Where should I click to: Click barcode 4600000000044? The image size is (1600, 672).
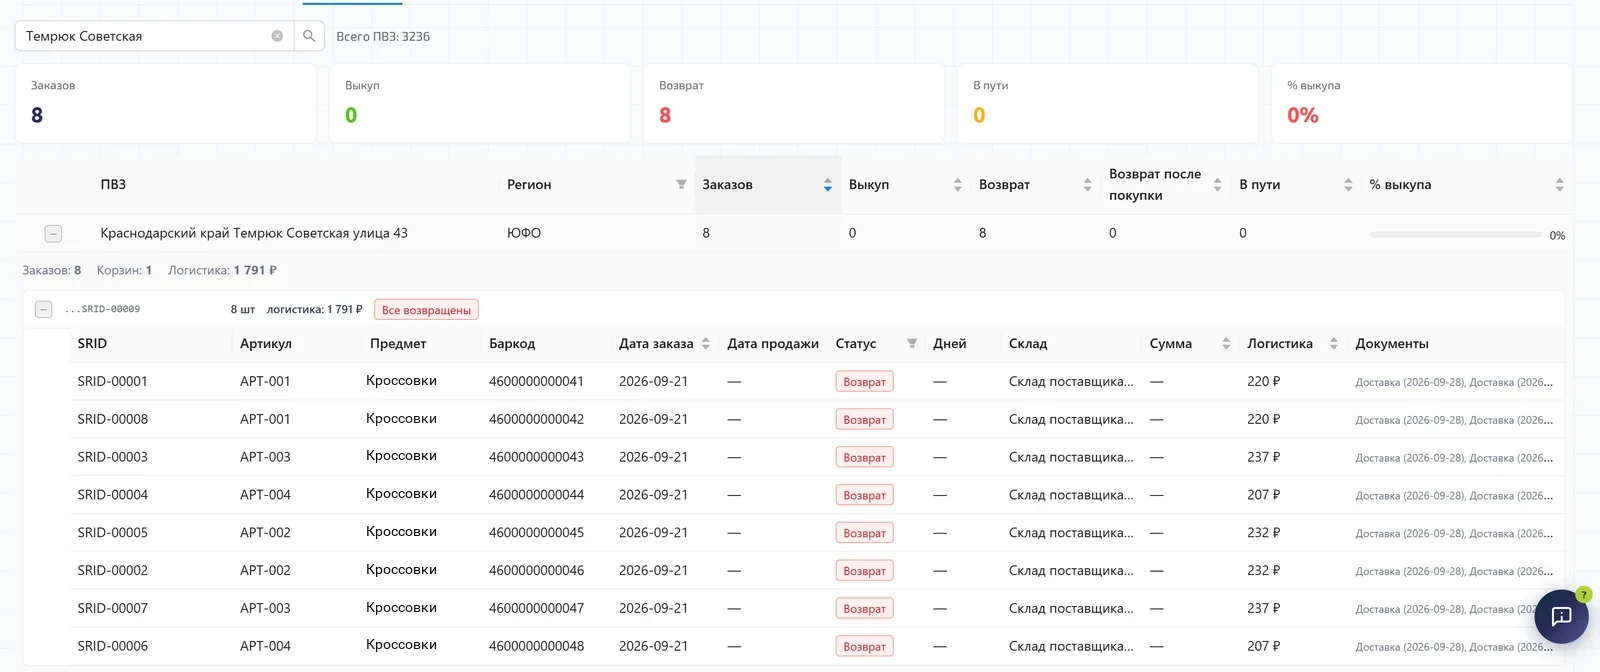tap(536, 495)
